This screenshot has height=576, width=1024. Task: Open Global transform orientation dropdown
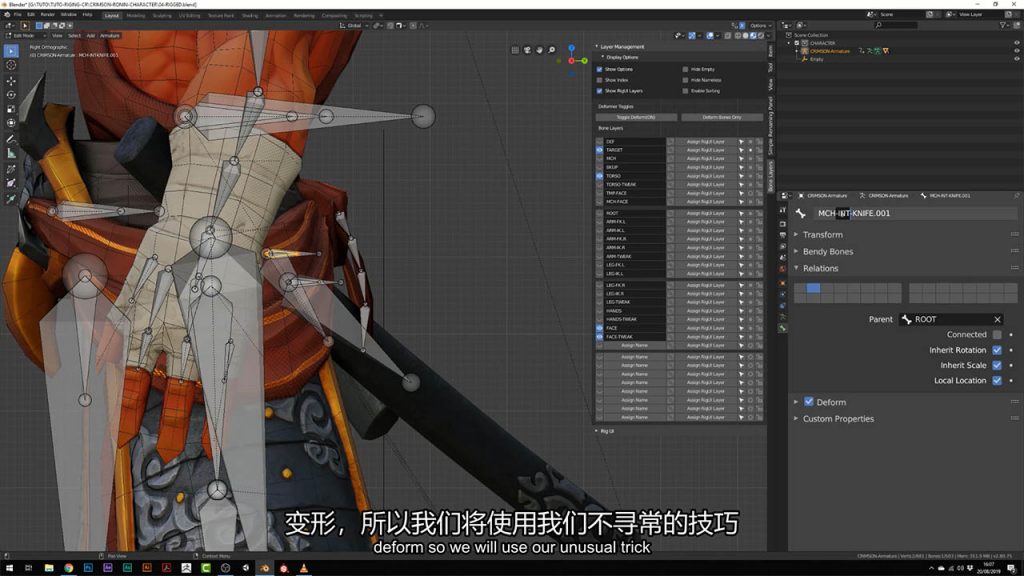pos(353,25)
